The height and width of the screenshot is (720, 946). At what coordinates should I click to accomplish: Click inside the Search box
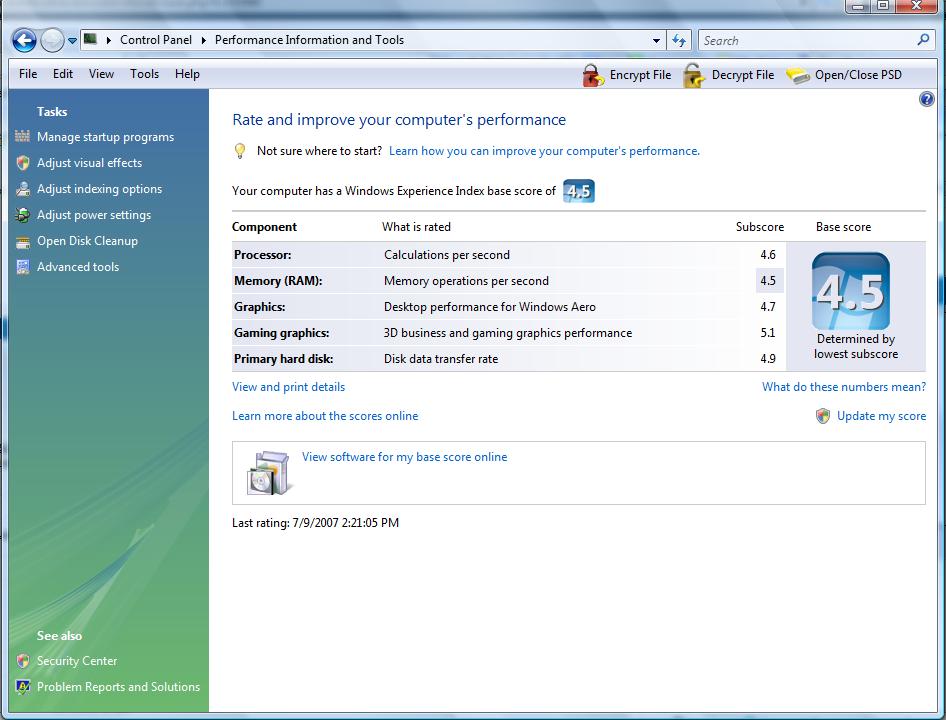click(807, 40)
